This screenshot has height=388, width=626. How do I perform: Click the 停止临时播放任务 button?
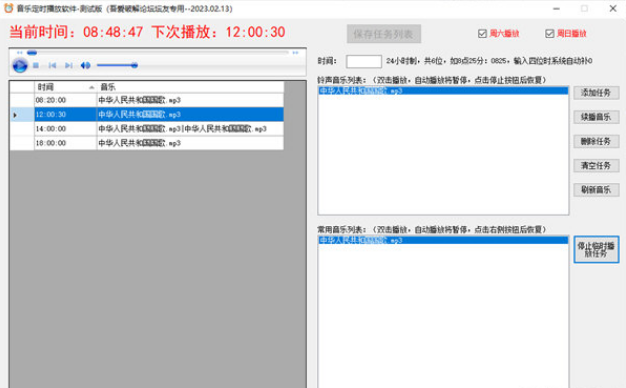coord(596,249)
